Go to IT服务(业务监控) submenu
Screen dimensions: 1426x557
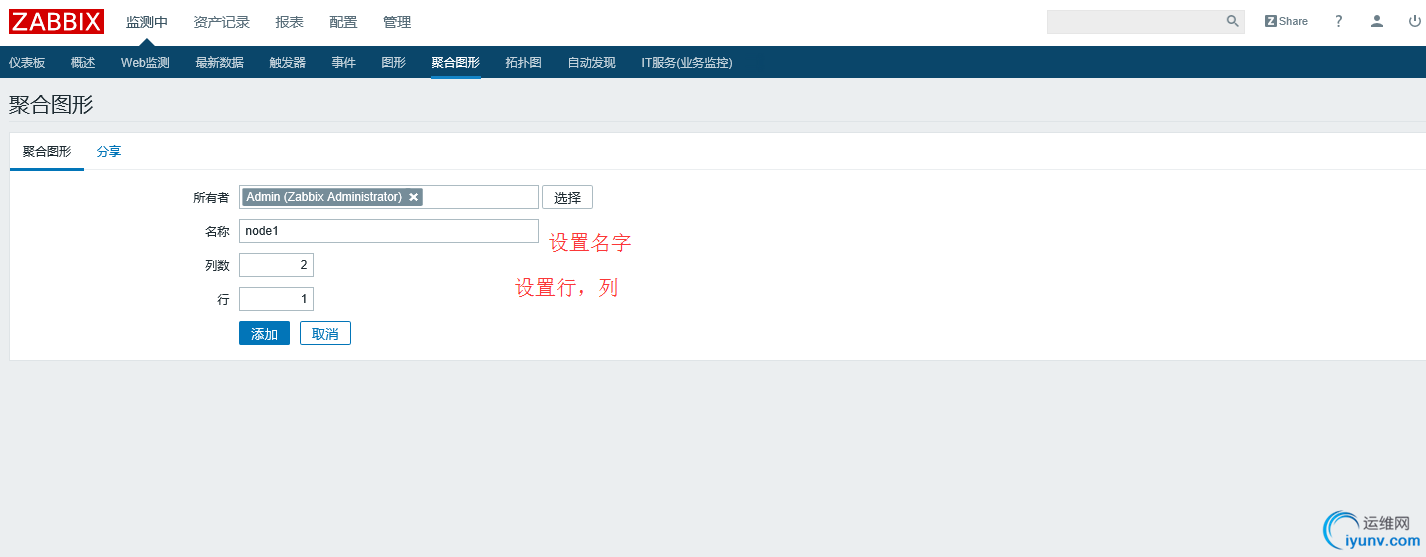(687, 62)
